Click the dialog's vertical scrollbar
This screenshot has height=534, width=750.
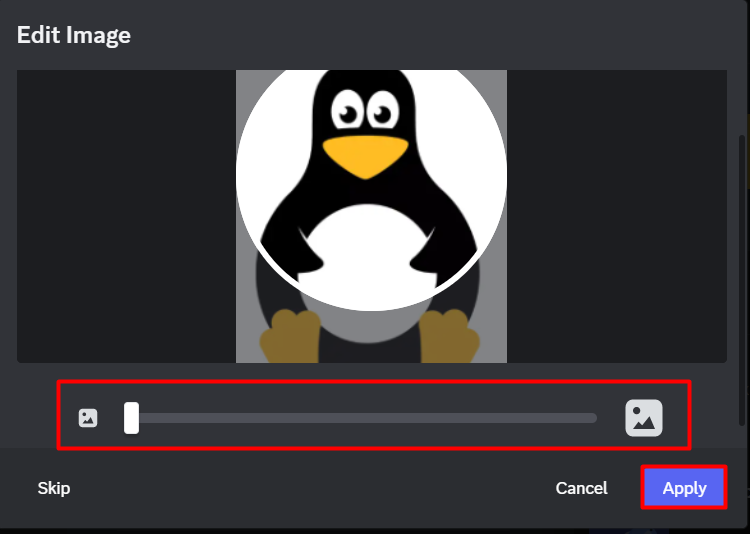click(x=742, y=282)
